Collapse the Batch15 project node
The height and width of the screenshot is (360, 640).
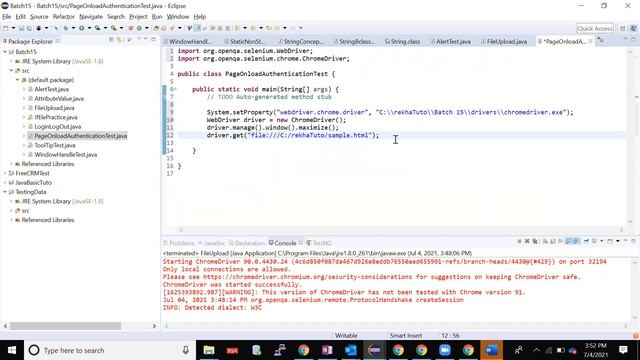coord(5,52)
